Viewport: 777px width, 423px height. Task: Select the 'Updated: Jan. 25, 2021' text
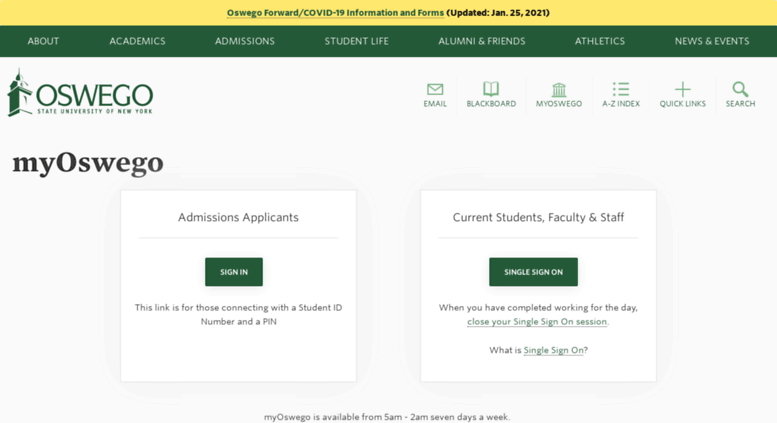coord(498,13)
